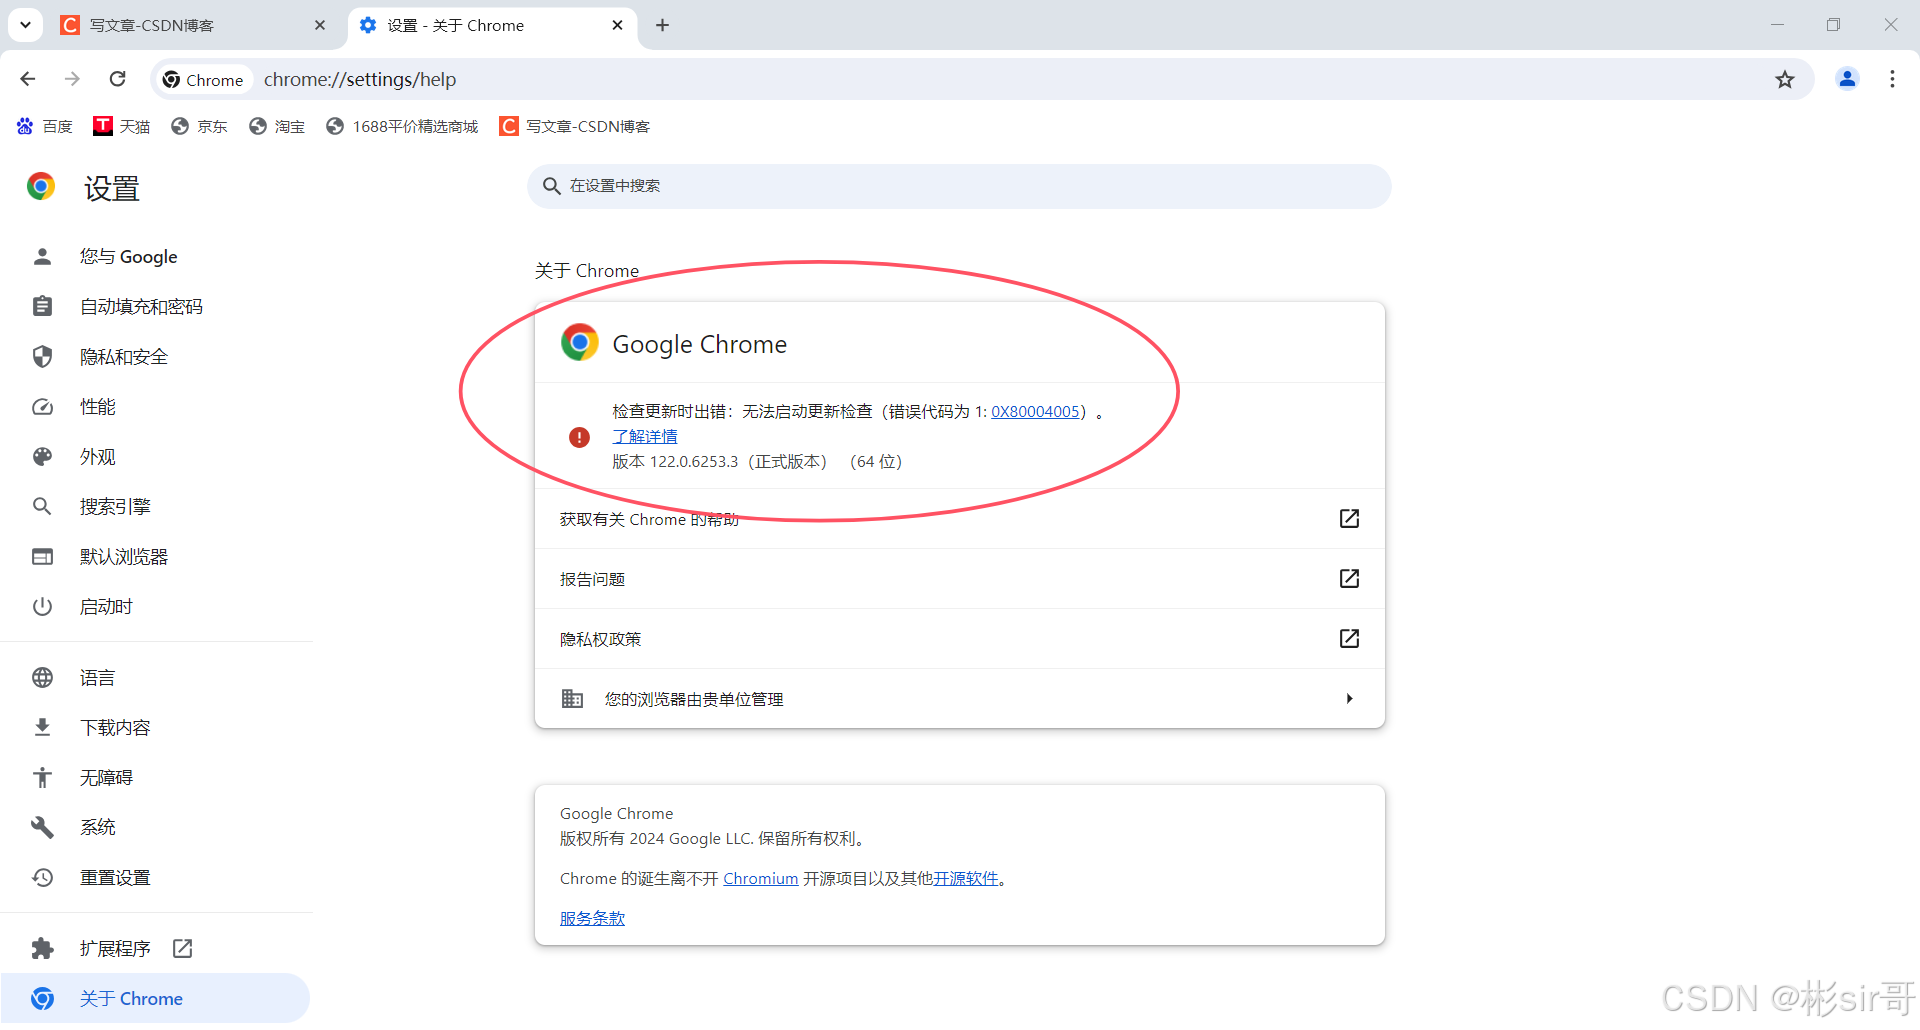Viewport: 1920px width, 1030px height.
Task: Click copyright text 版权所有 2024 Google LLC
Action: [x=656, y=839]
